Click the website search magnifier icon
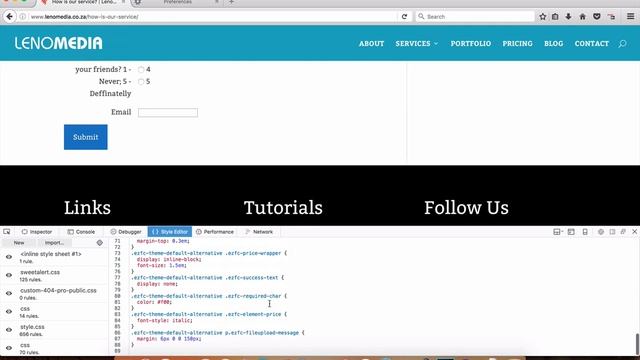Screen dimensions: 640x360 pyautogui.click(x=622, y=44)
